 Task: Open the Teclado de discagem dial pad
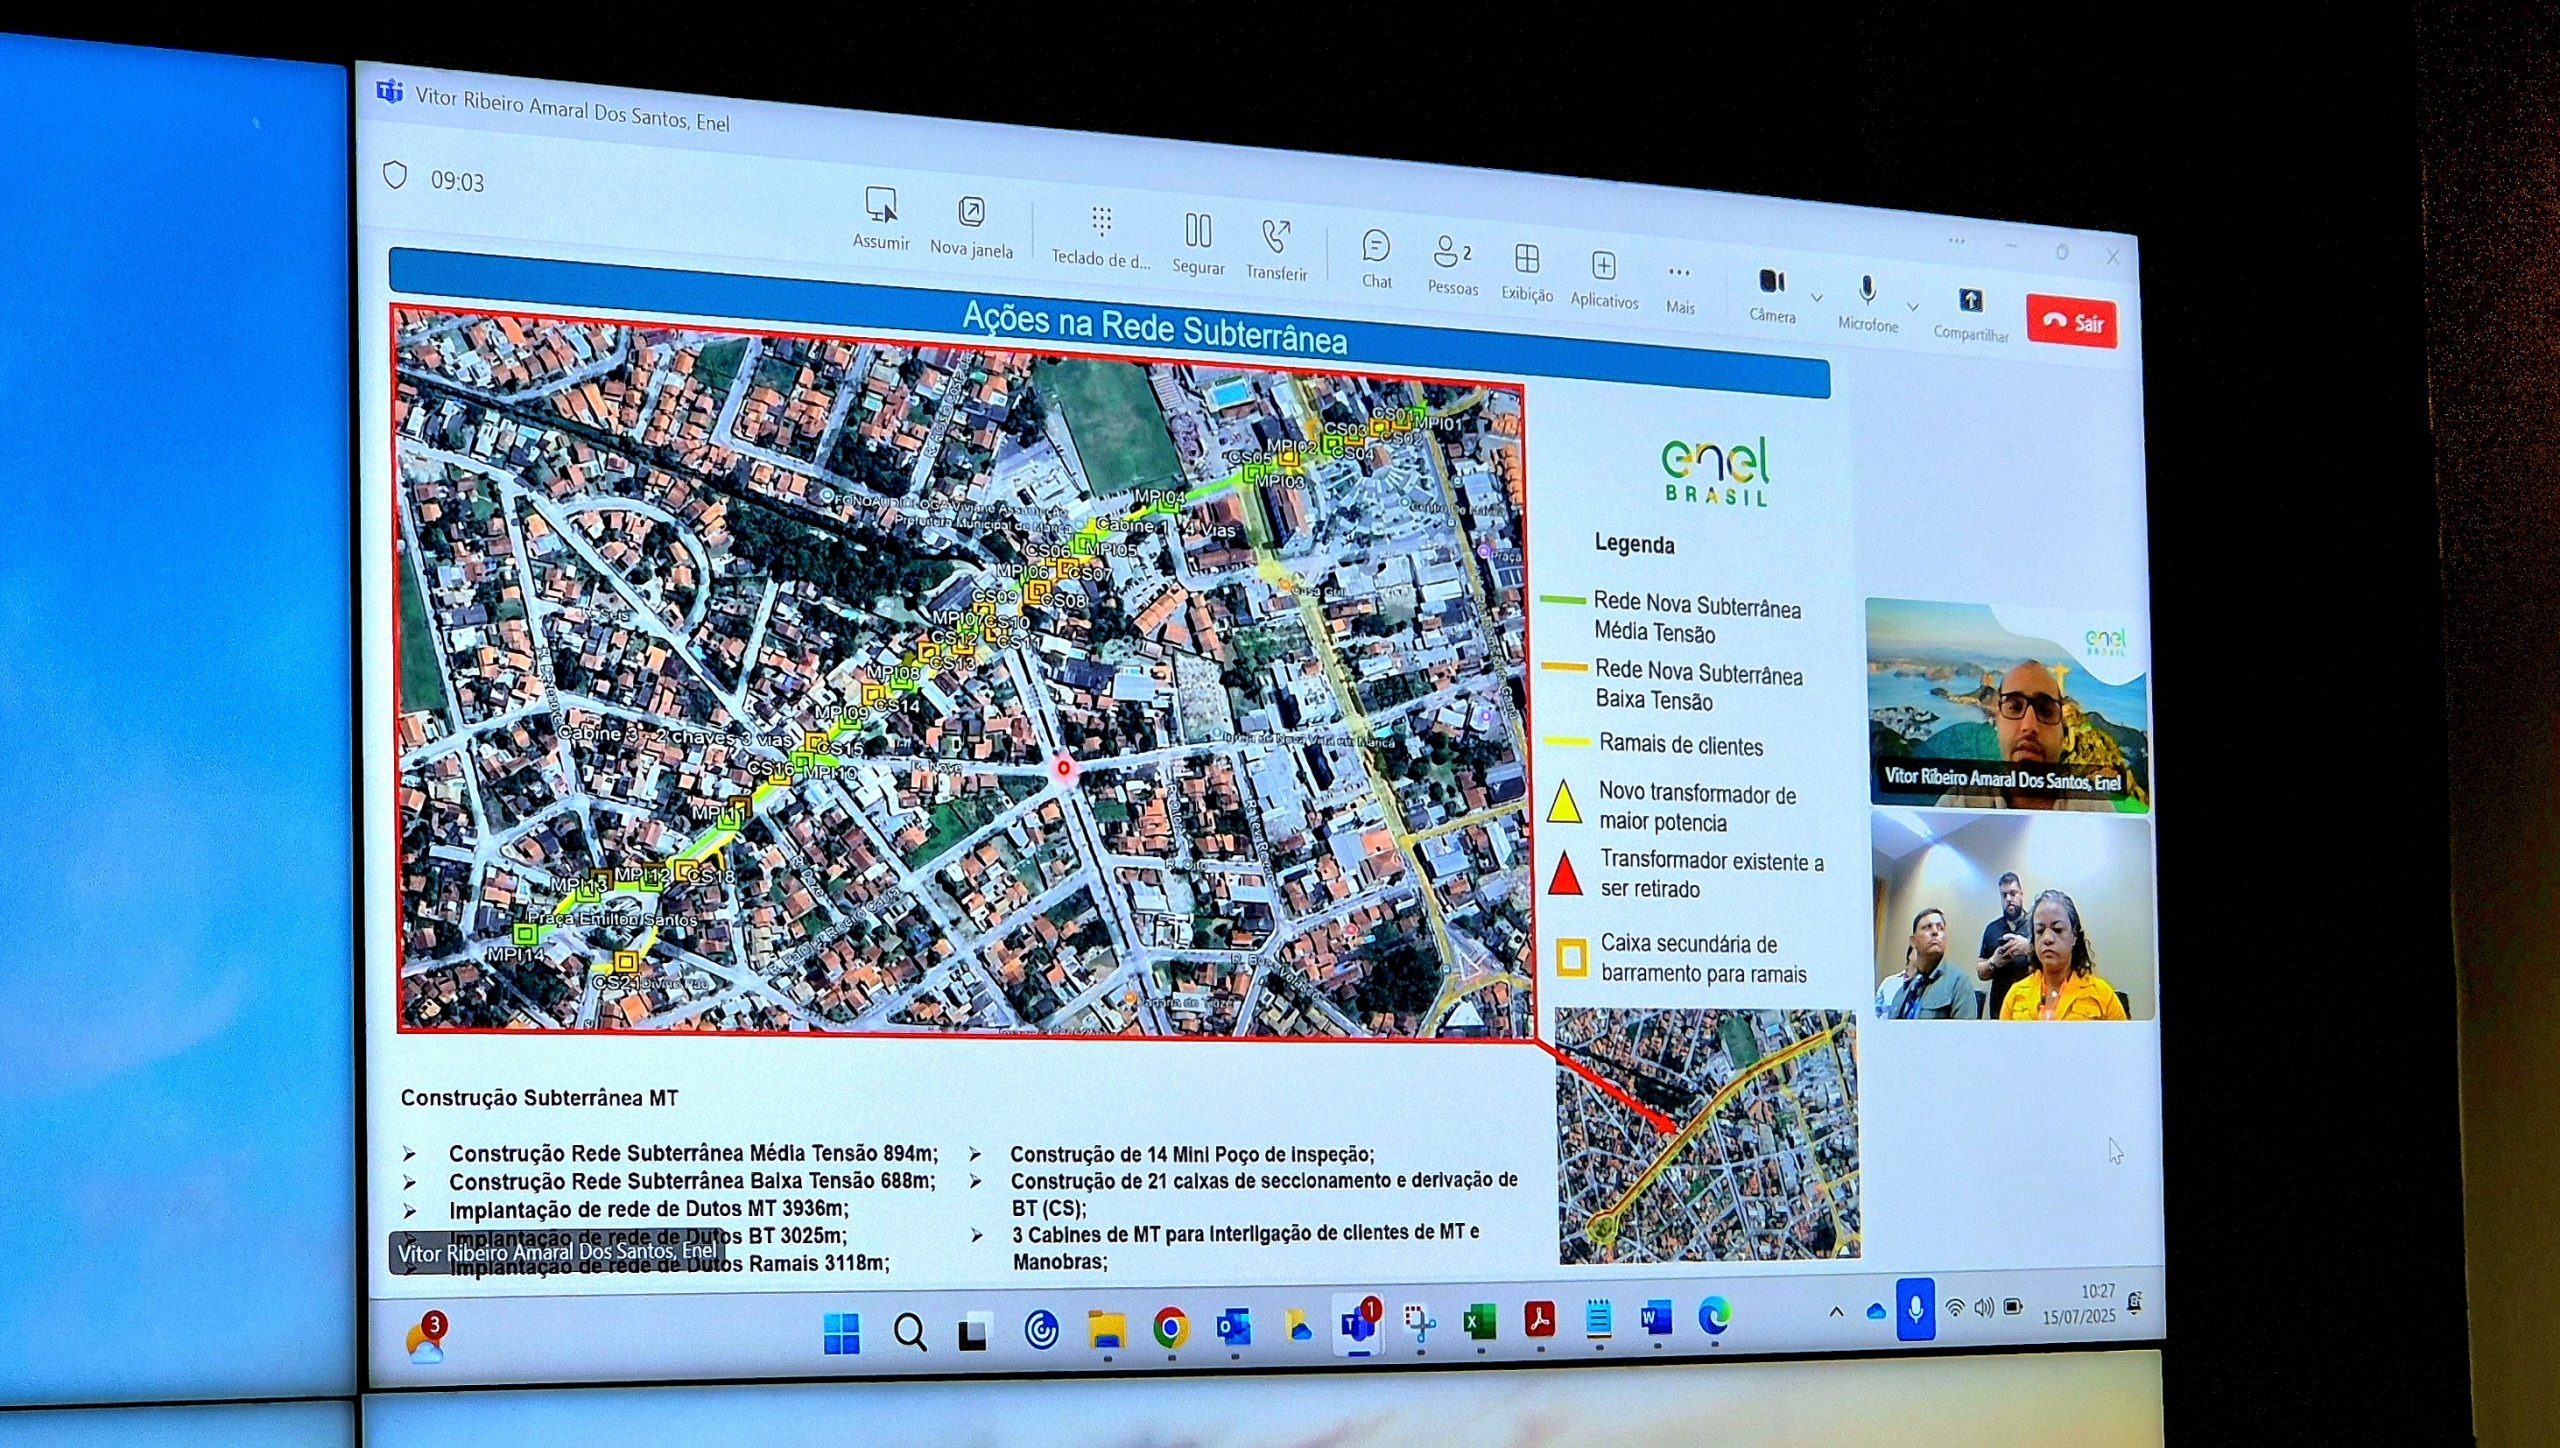(1101, 223)
